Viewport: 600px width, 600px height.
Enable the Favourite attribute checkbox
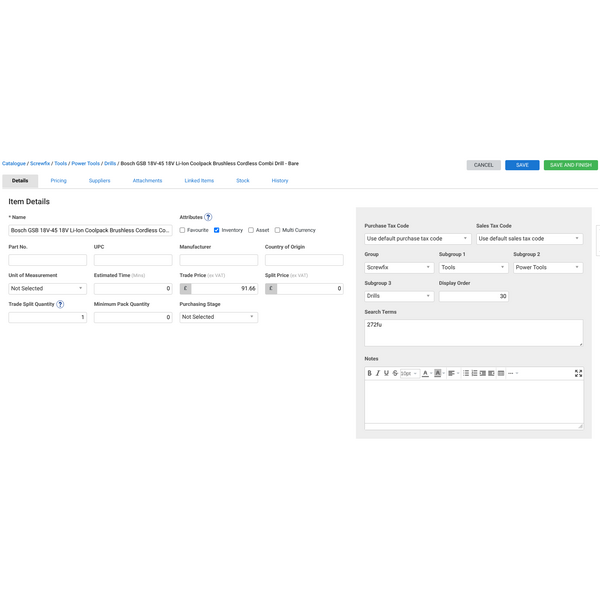coord(182,230)
